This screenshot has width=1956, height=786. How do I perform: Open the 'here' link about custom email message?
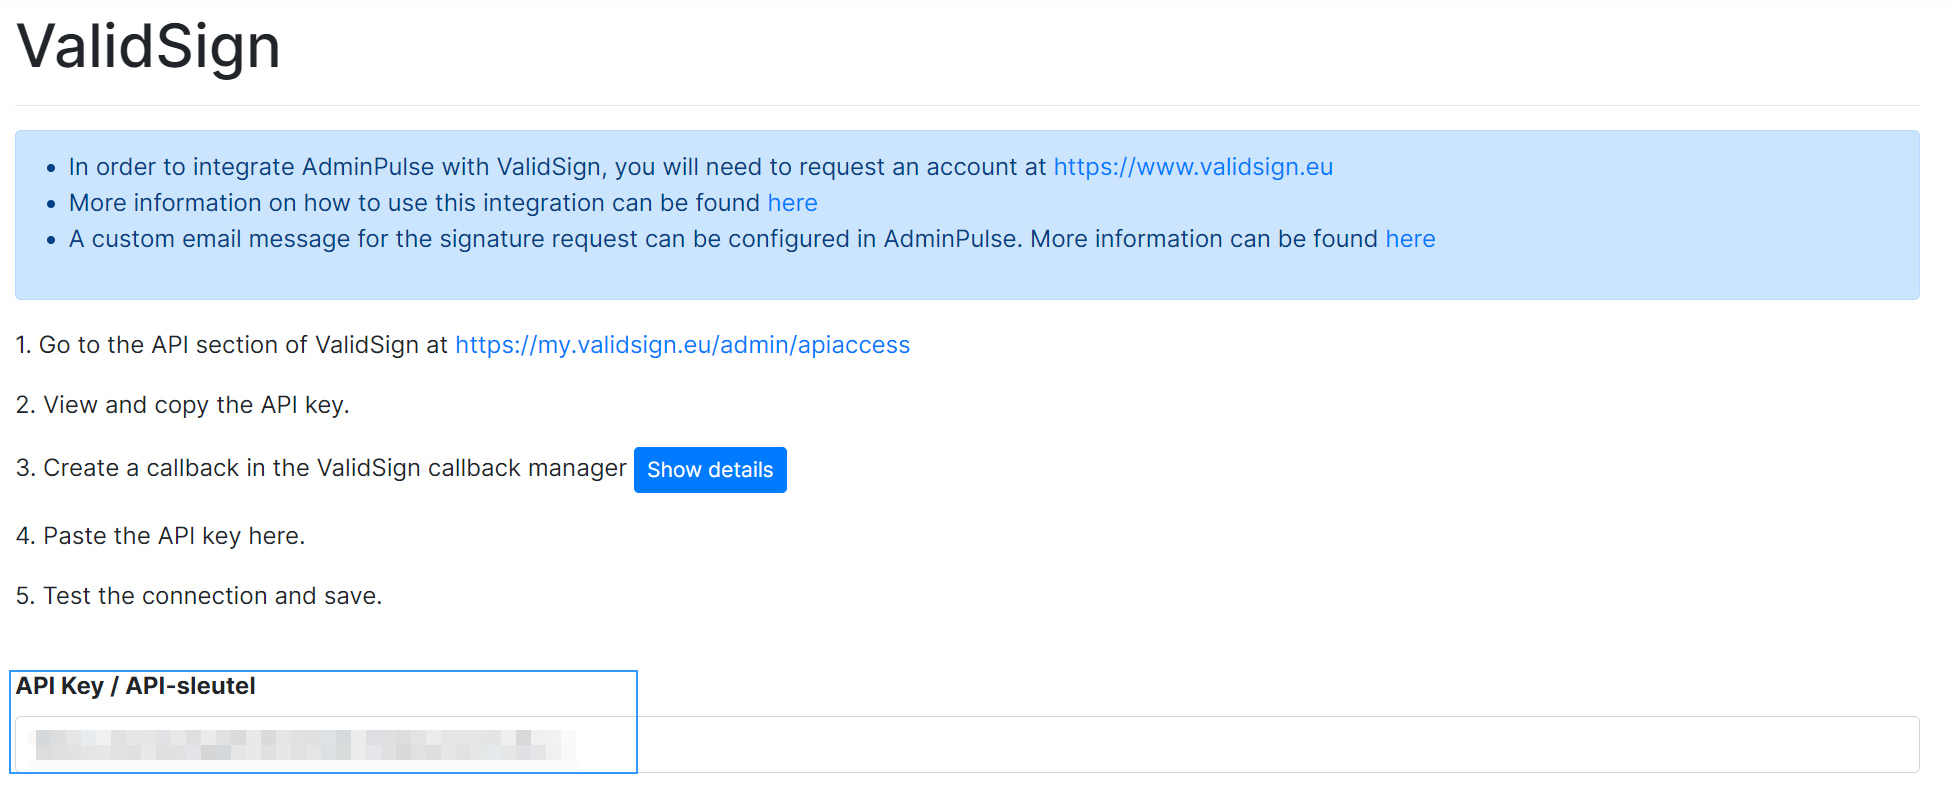point(1410,239)
